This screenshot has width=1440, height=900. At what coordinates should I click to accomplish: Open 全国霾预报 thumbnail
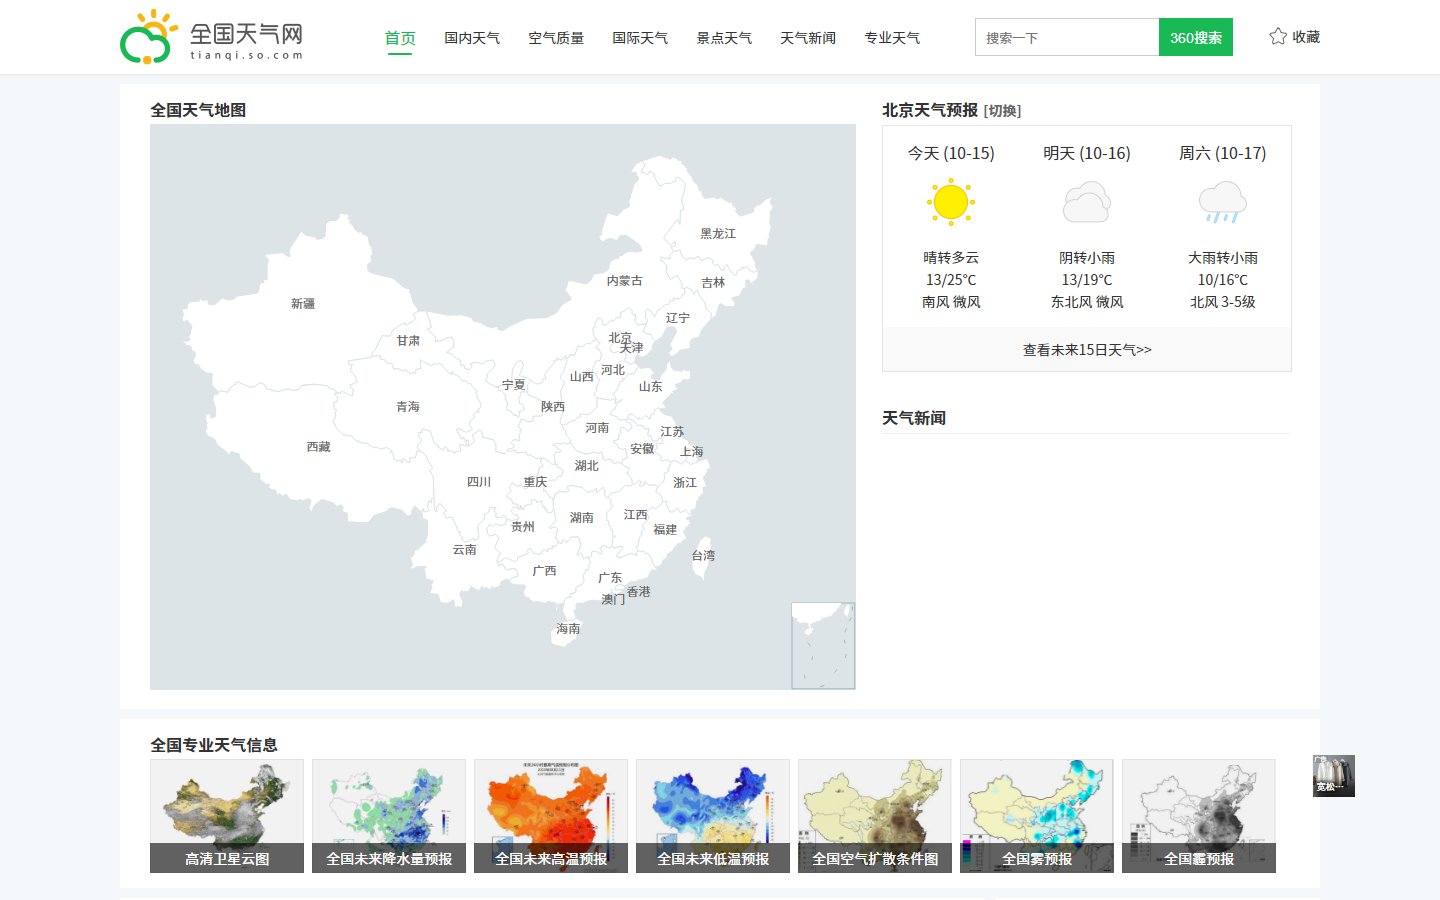[x=1199, y=816]
